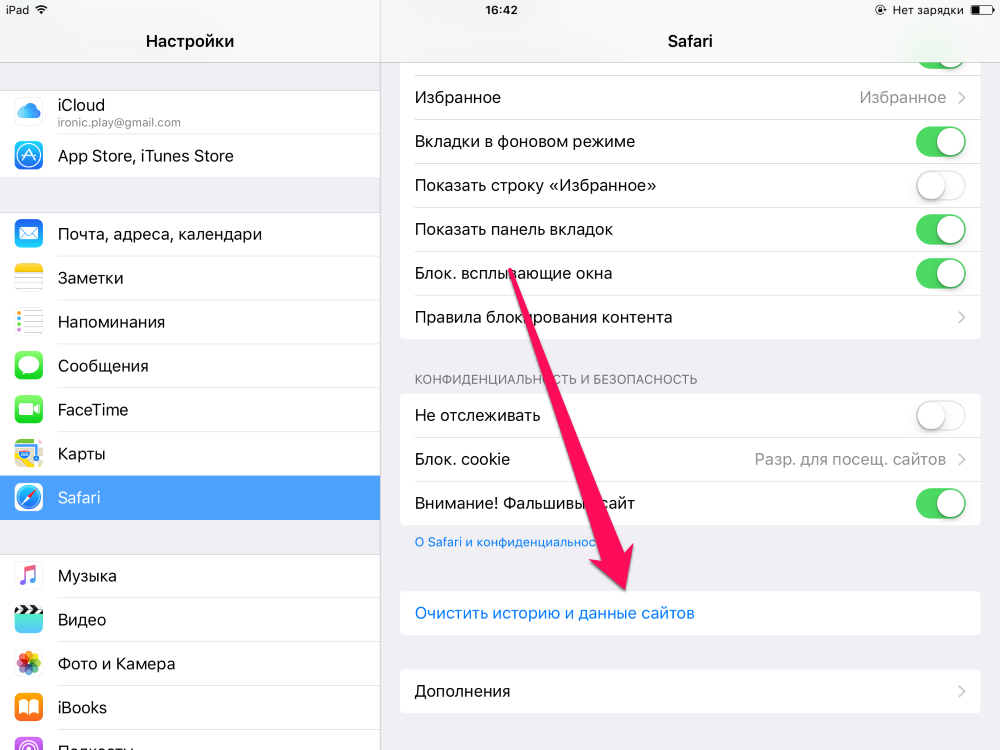Disable Вкладки в фоновом режиме switch
Viewport: 1000px width, 750px height.
pos(941,142)
